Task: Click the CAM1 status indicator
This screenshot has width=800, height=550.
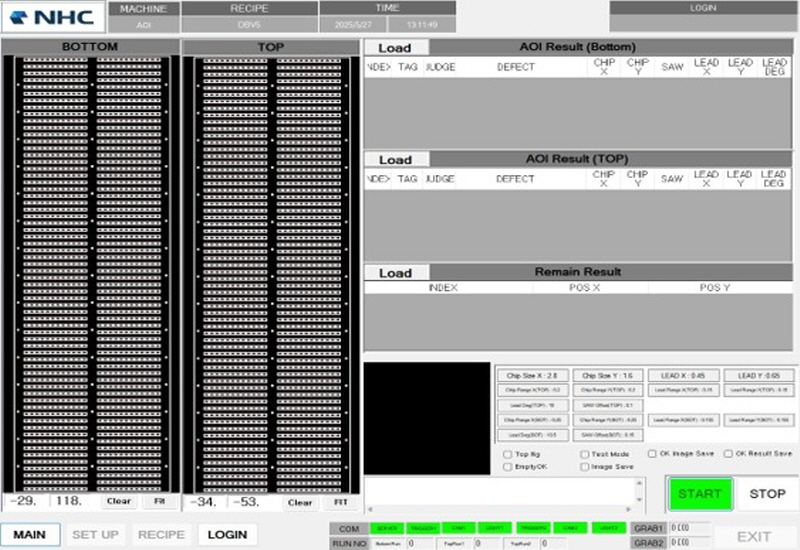Action: 457,527
